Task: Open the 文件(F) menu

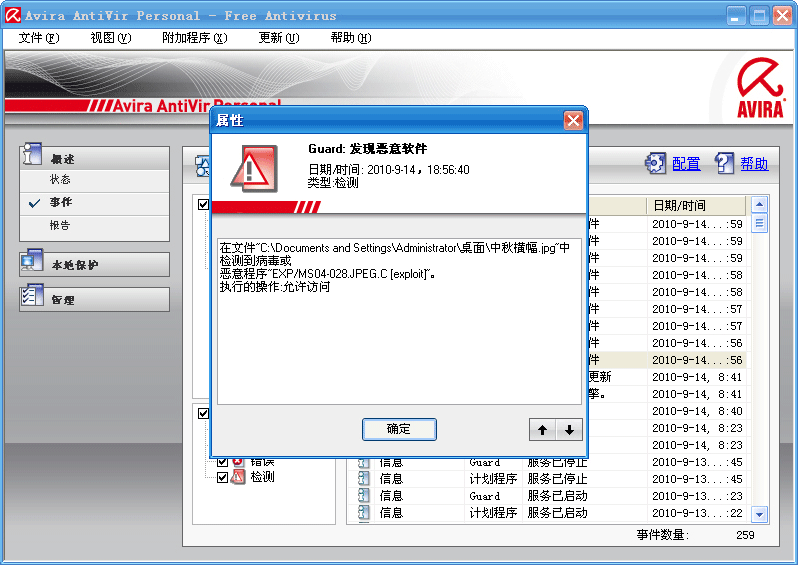Action: click(x=39, y=38)
